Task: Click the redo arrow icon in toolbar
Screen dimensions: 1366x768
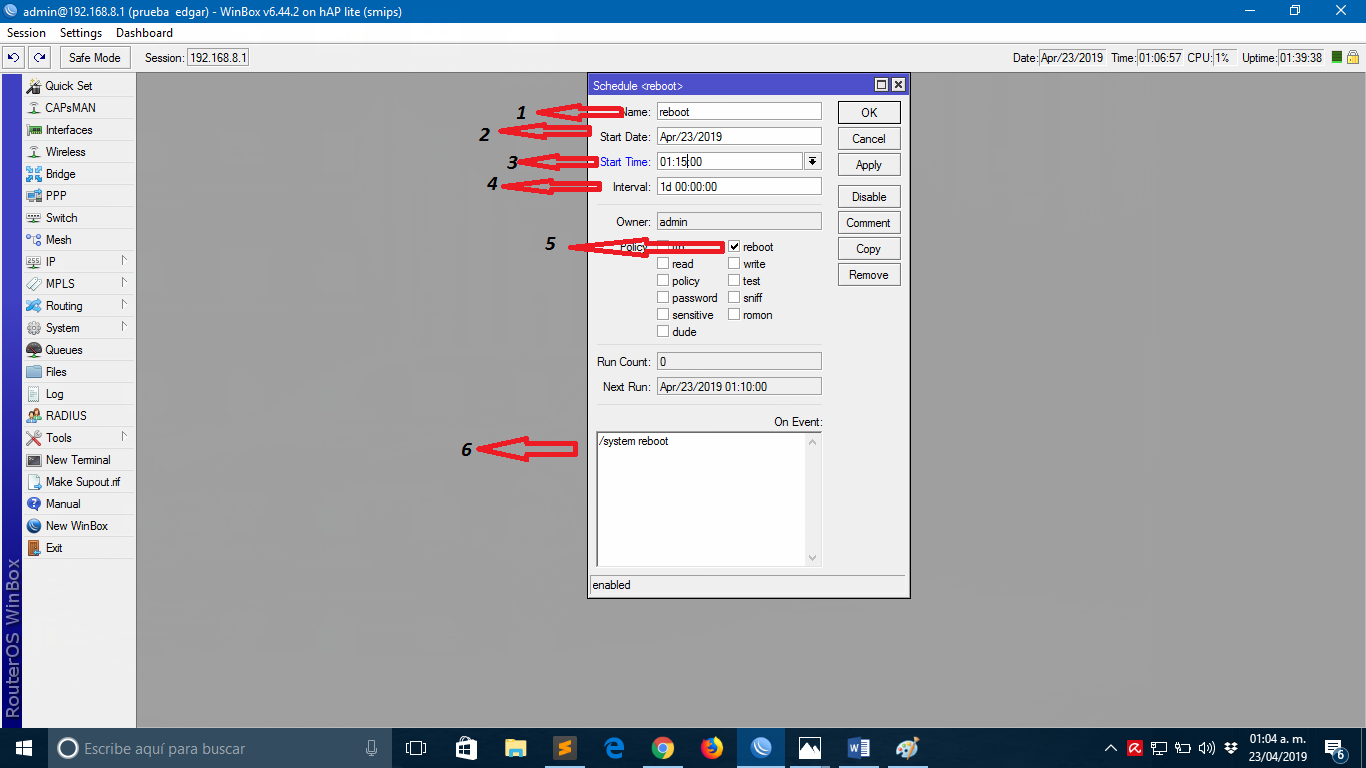Action: [x=39, y=58]
